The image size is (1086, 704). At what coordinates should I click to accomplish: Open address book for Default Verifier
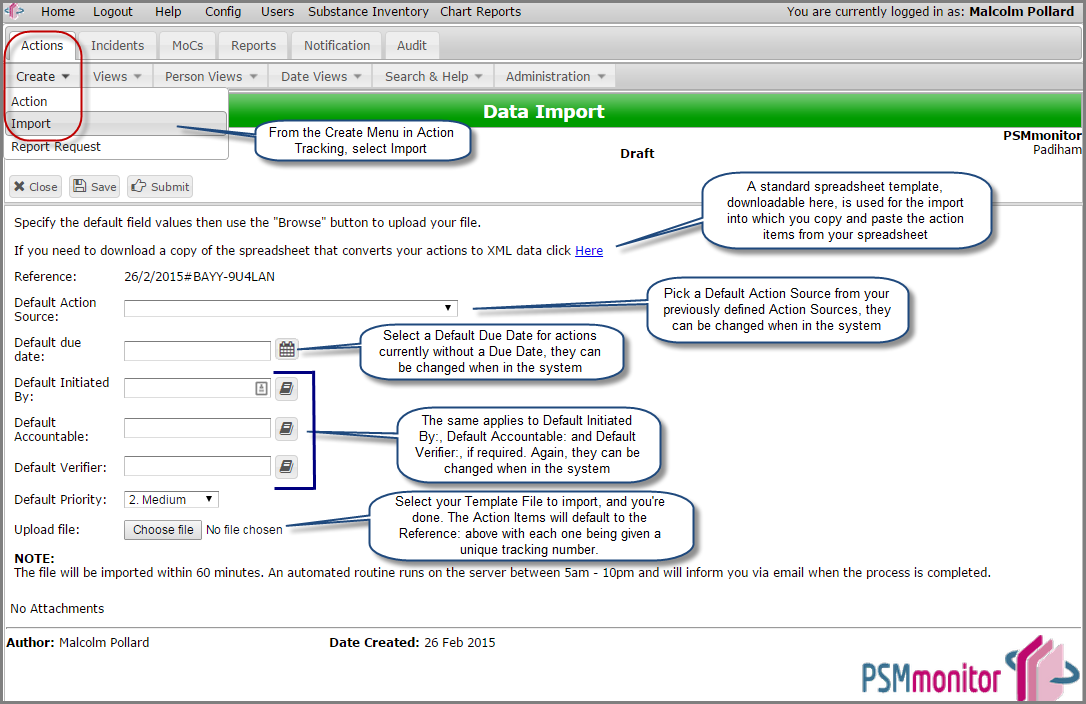point(286,466)
